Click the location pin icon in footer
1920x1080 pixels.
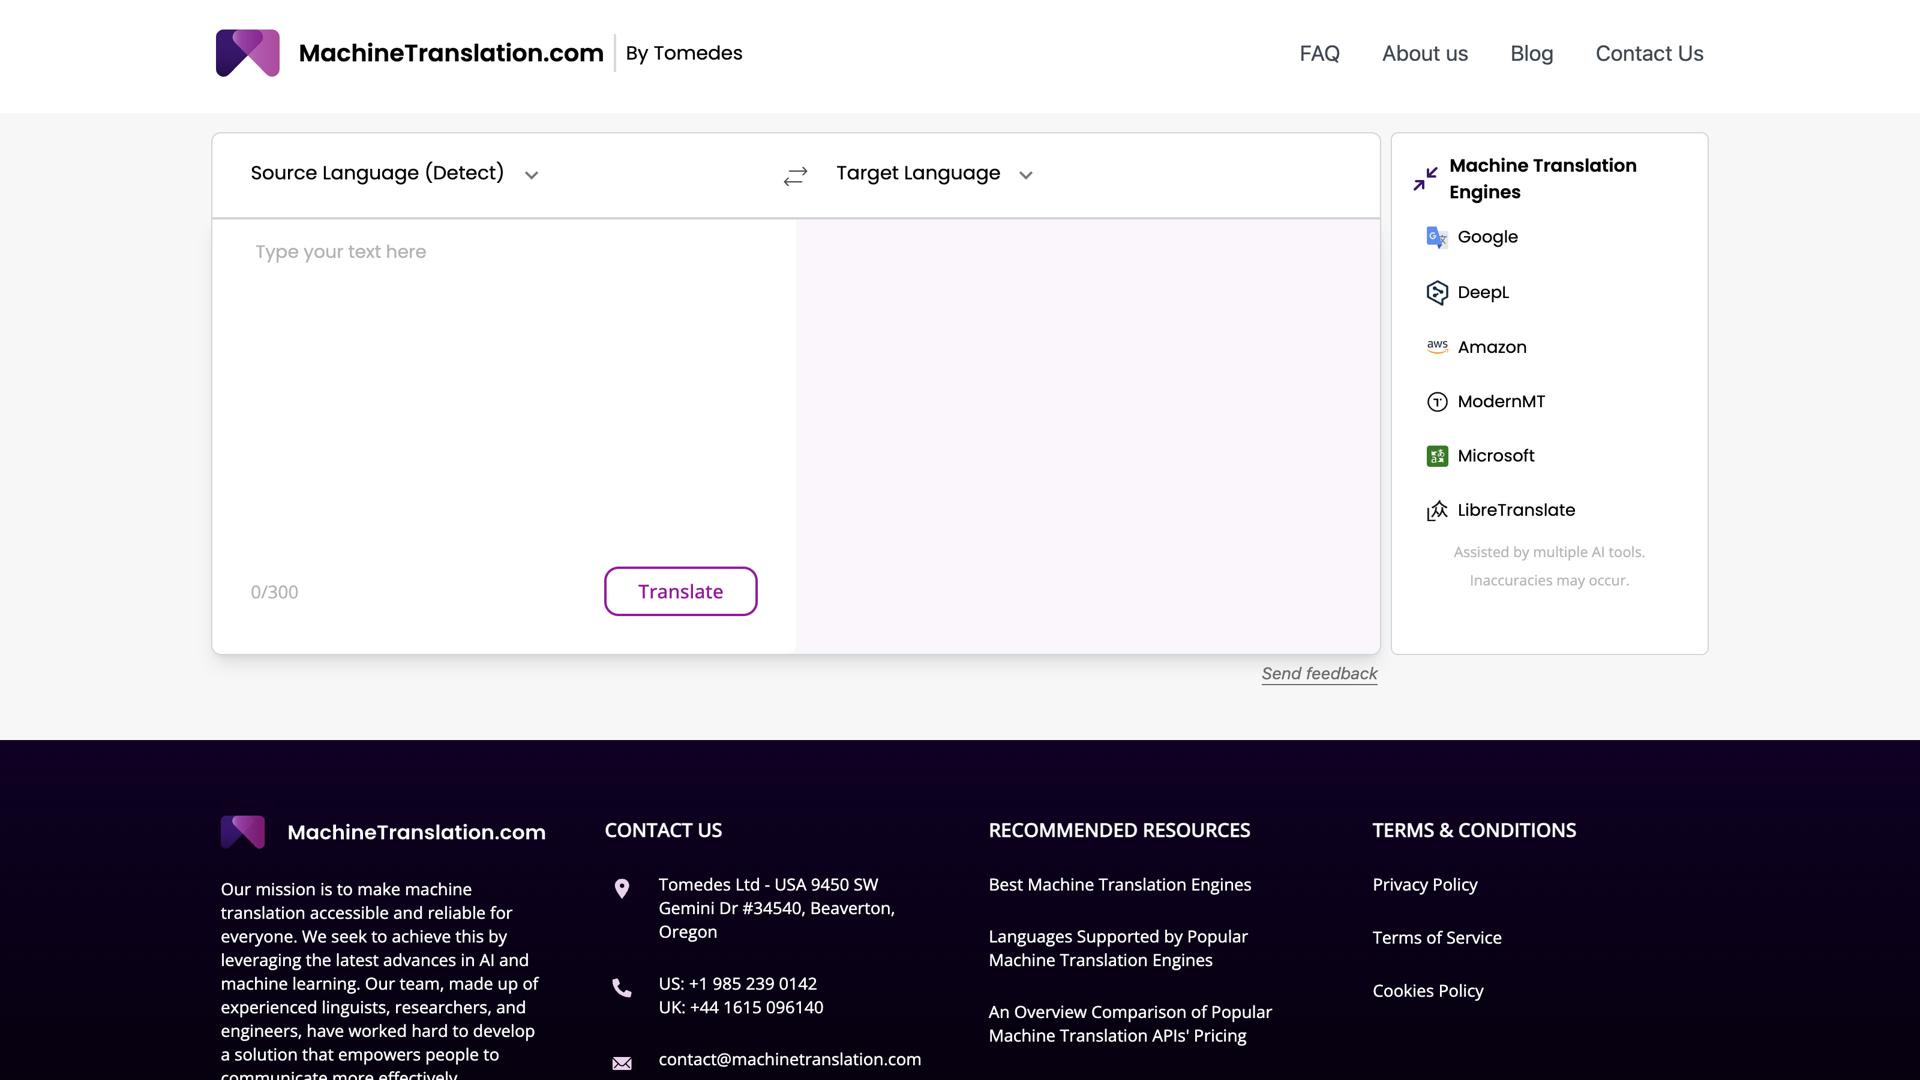pos(622,888)
